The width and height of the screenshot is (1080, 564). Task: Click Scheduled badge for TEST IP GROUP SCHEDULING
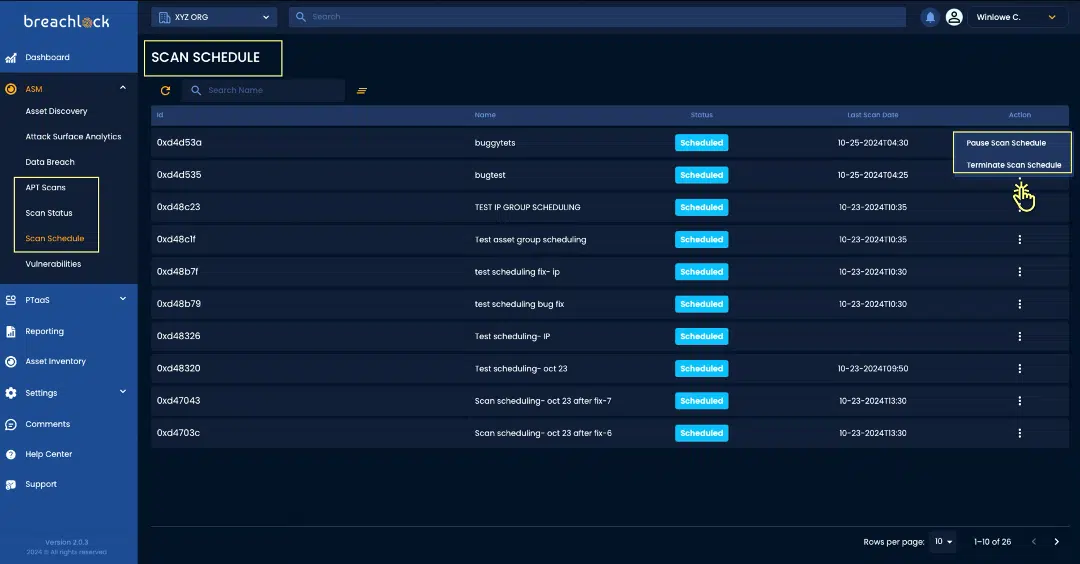[x=701, y=207]
